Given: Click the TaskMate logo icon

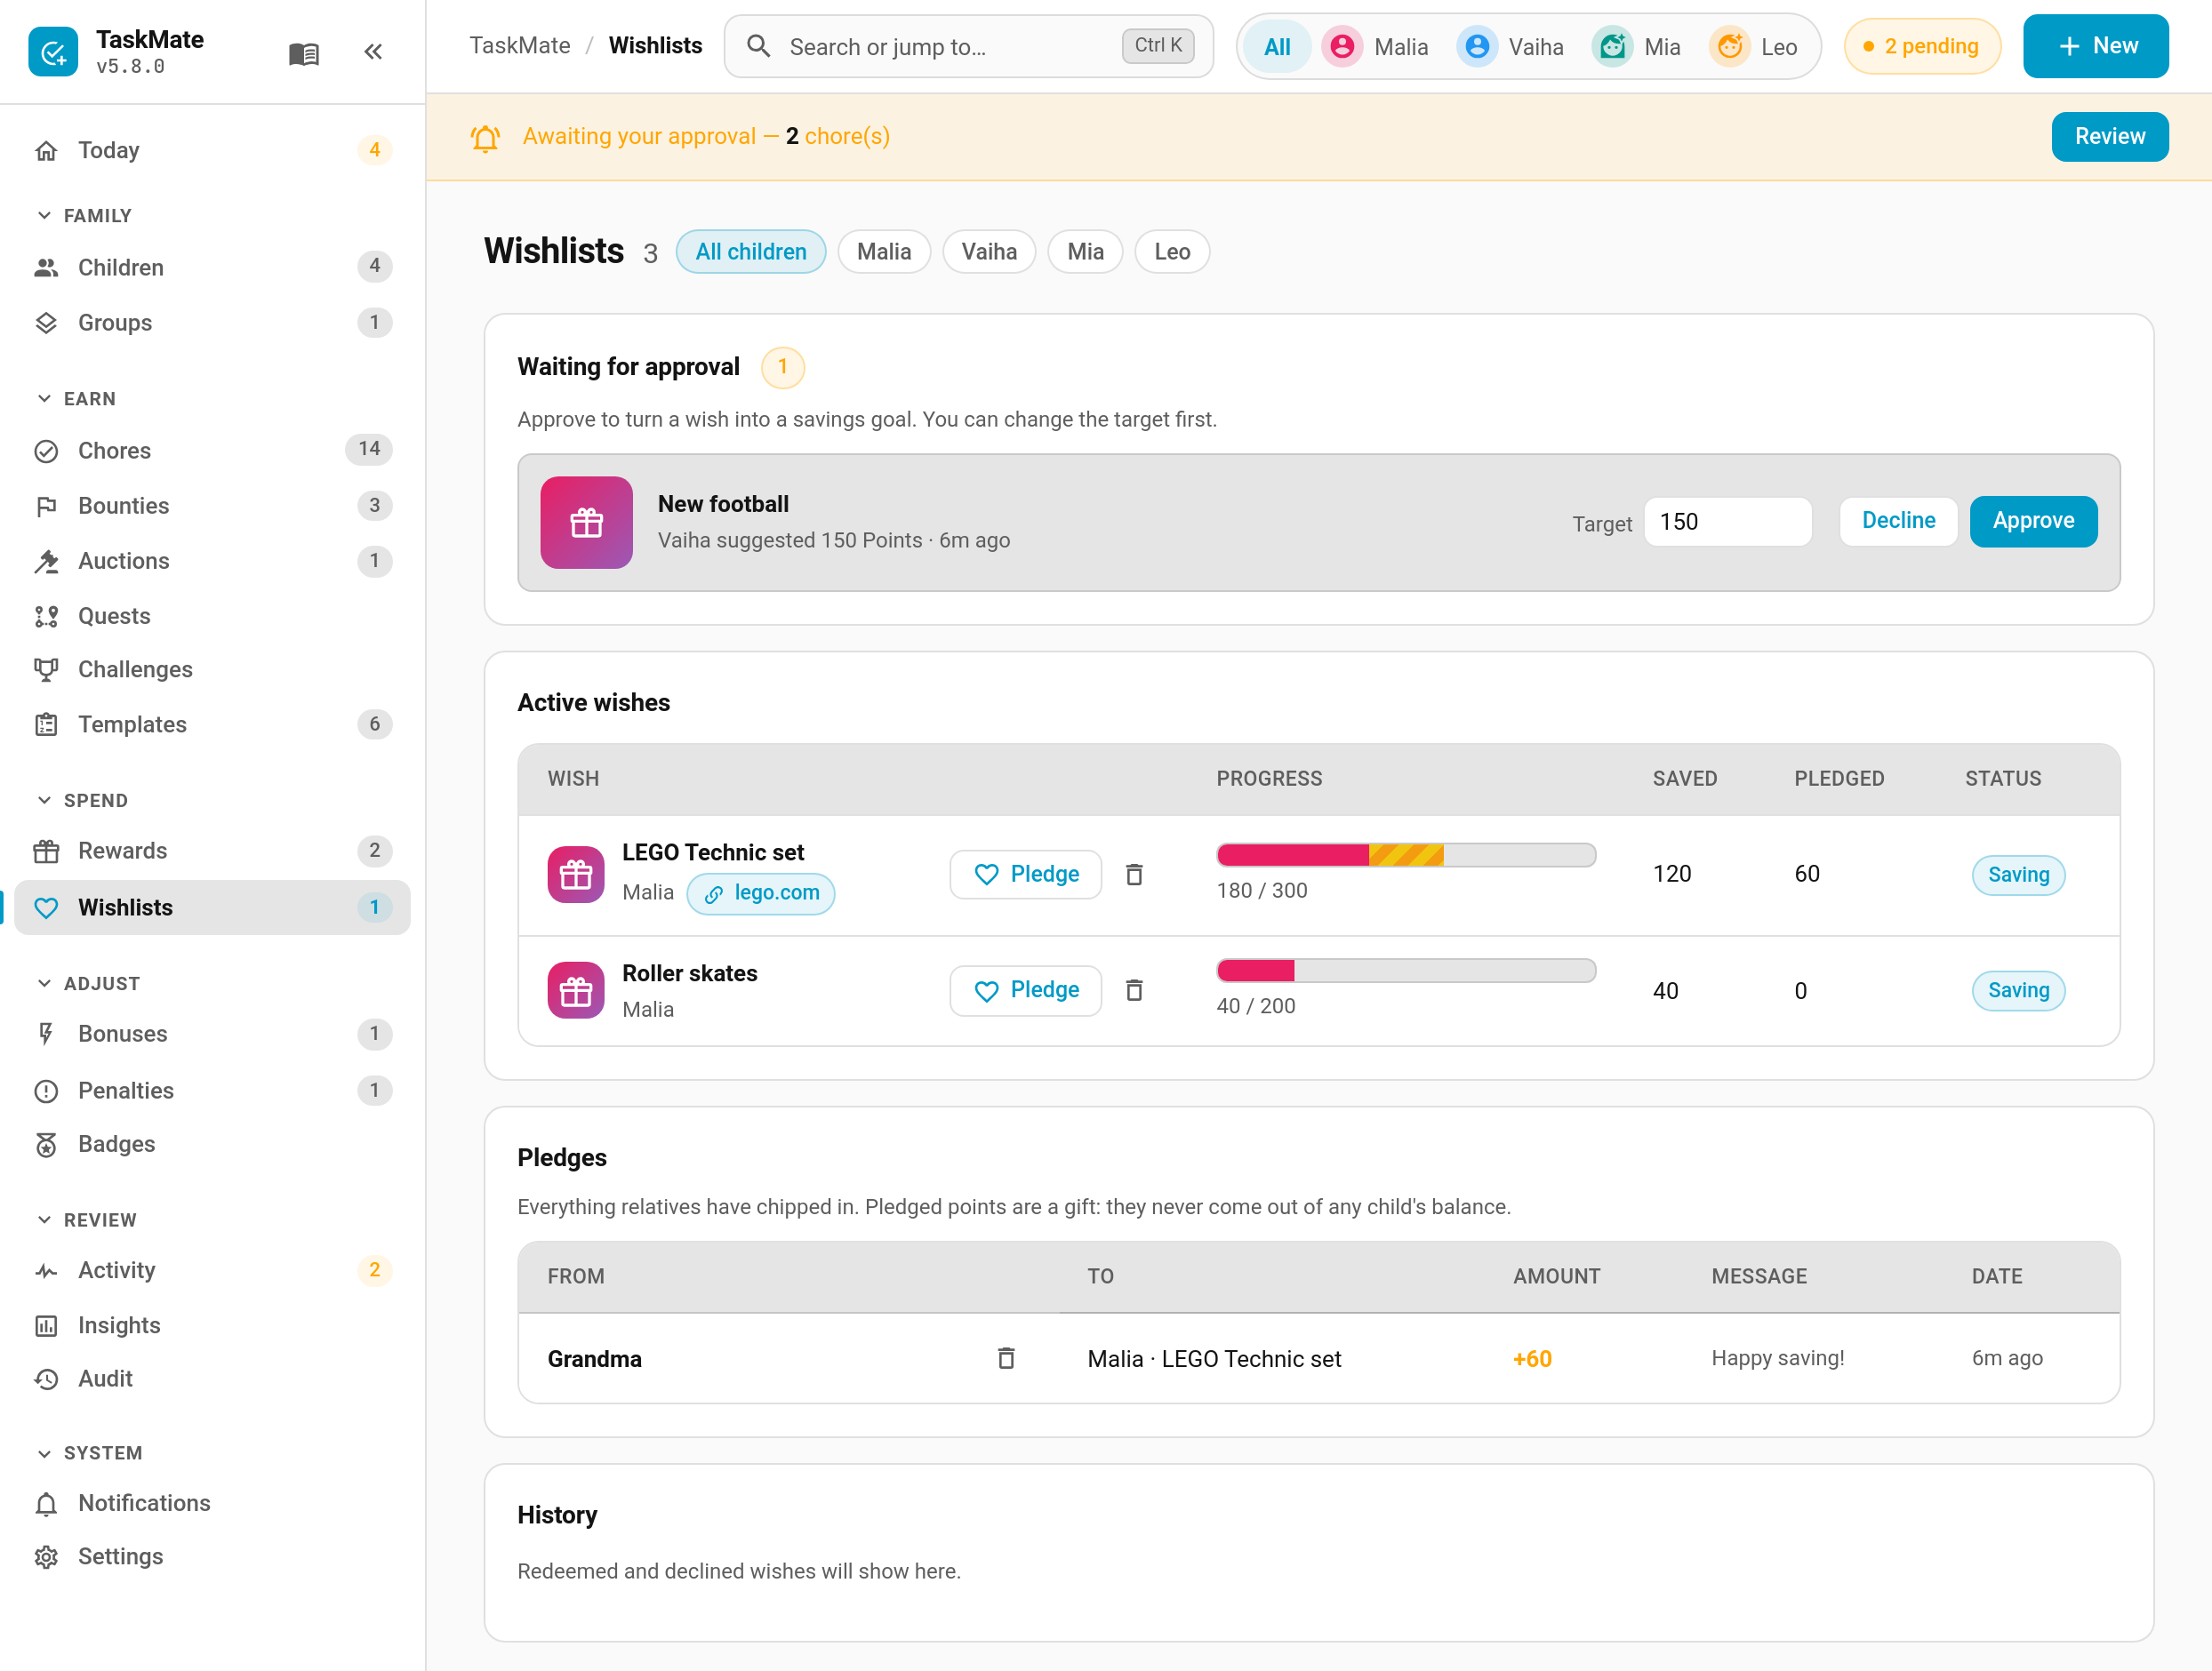Looking at the screenshot, I should [x=53, y=52].
